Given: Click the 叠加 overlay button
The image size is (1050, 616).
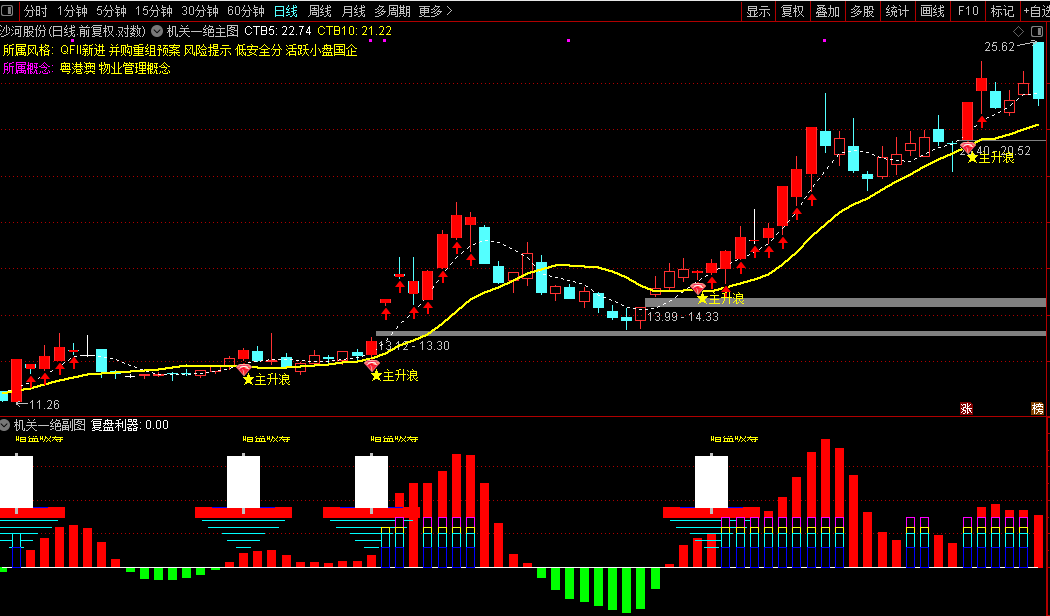Looking at the screenshot, I should click(x=828, y=11).
